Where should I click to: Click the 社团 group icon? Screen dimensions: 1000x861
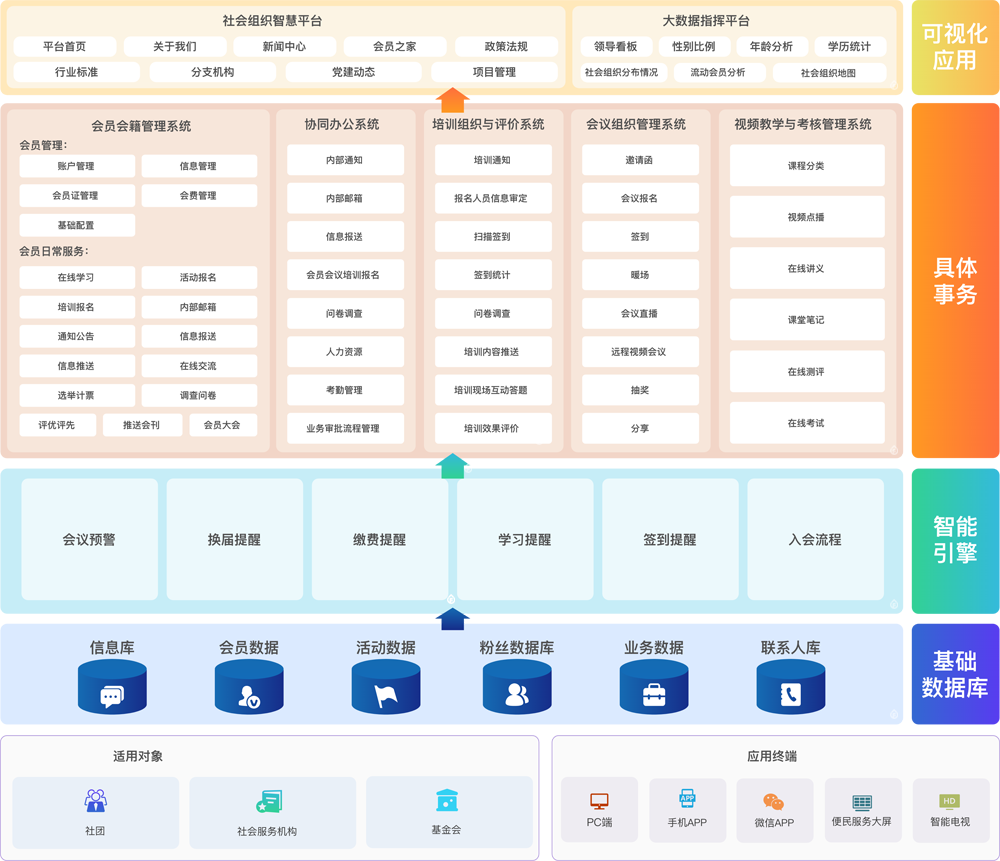tap(96, 801)
